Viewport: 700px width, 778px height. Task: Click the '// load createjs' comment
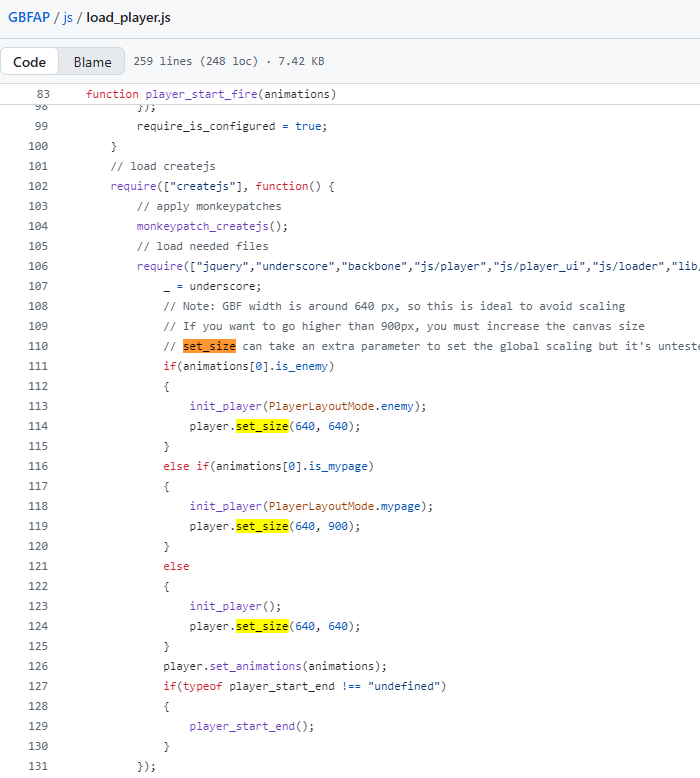(x=163, y=166)
